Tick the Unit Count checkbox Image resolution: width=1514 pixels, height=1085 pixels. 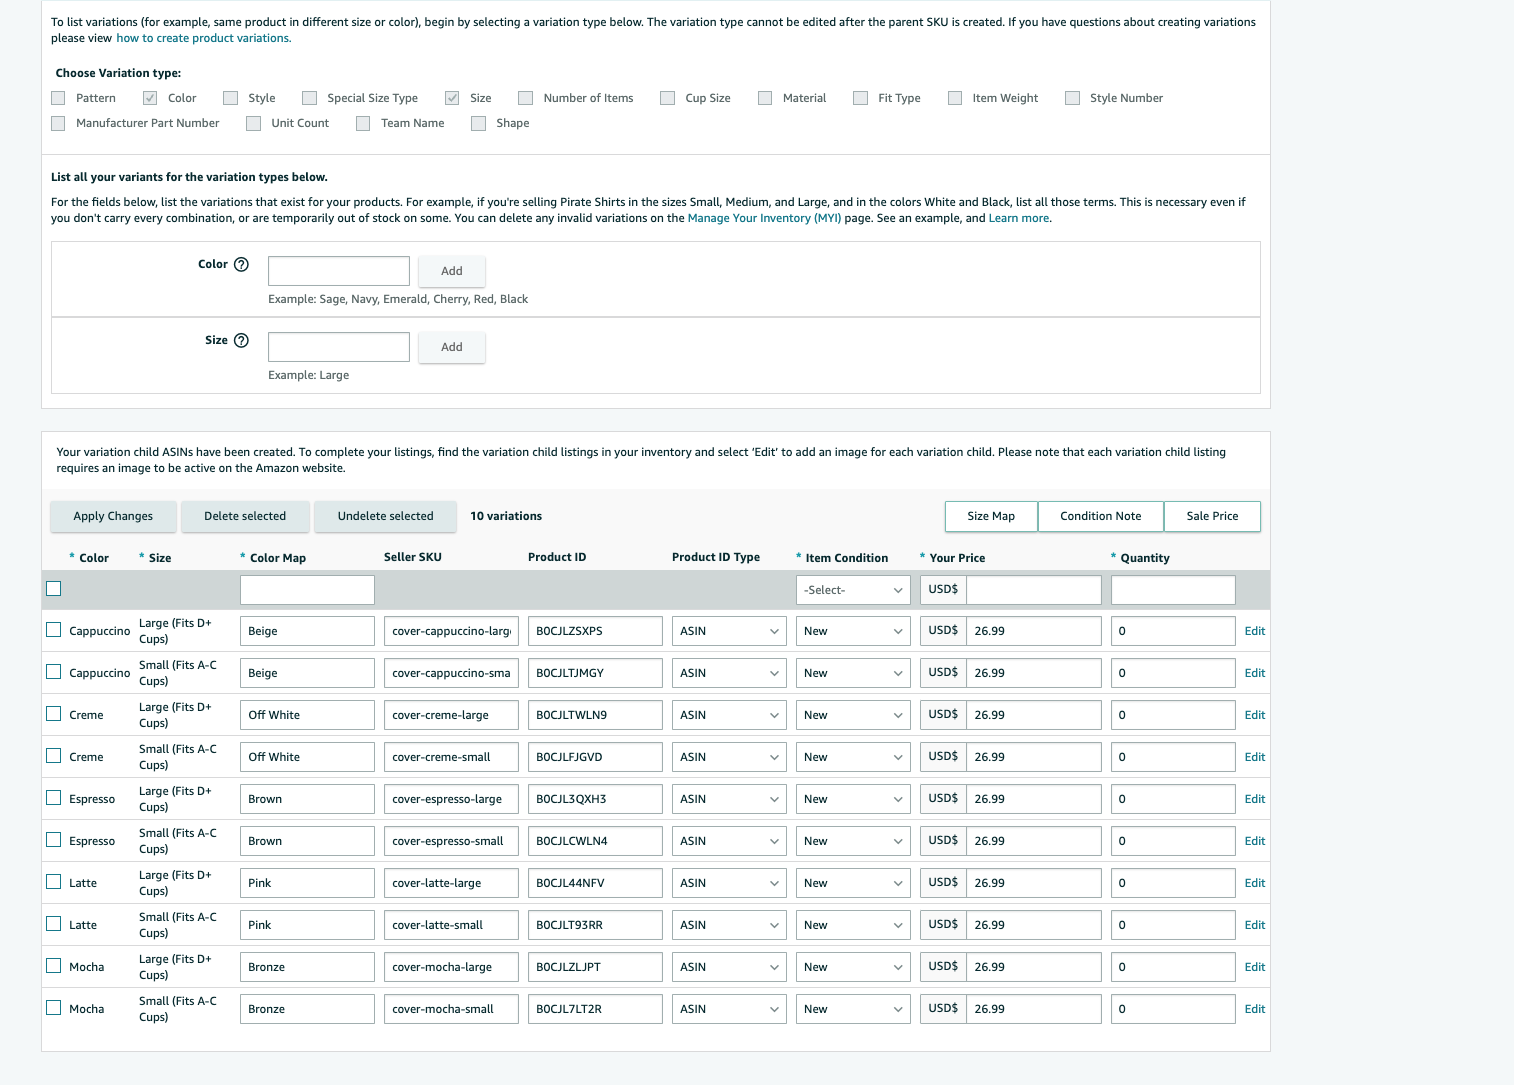point(254,123)
